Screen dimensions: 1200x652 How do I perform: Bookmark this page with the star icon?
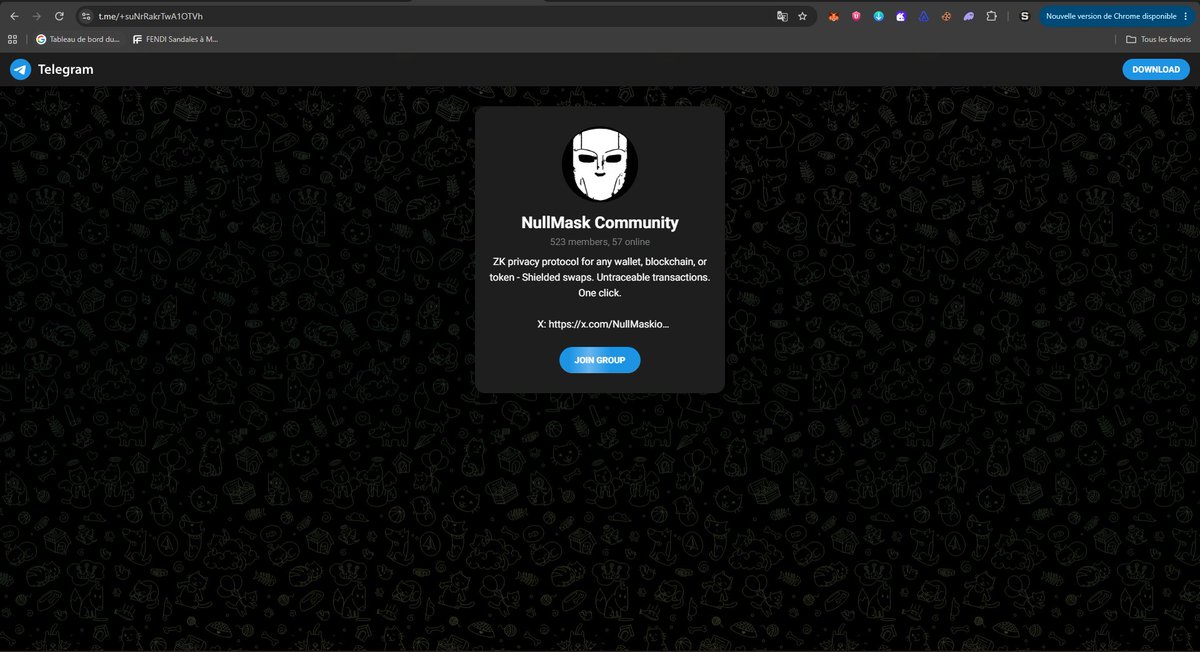tap(802, 17)
